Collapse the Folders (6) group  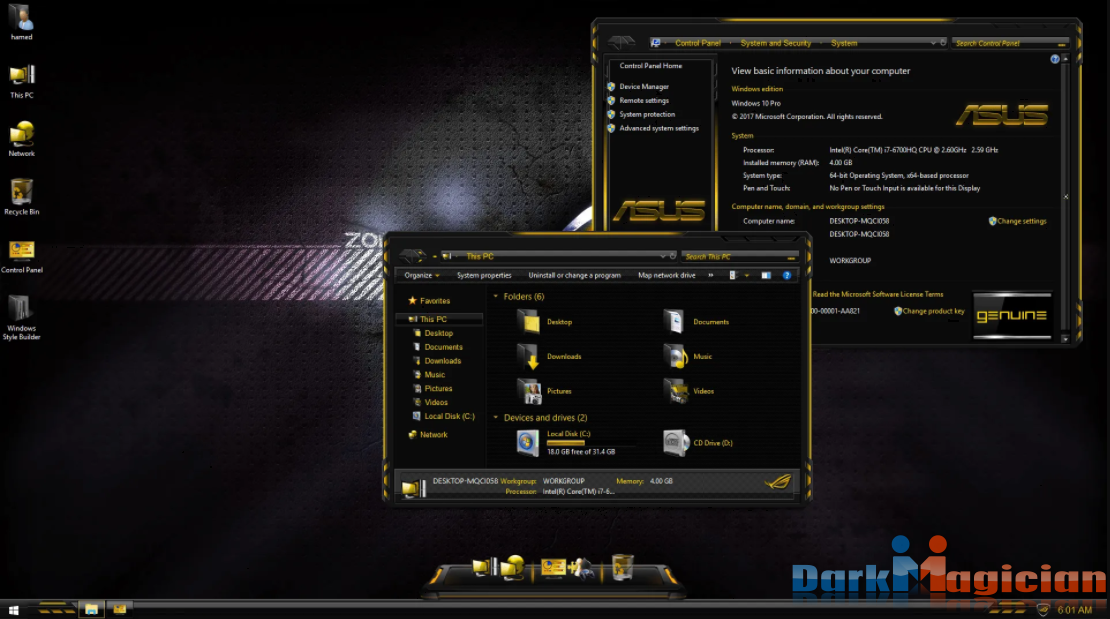click(496, 297)
